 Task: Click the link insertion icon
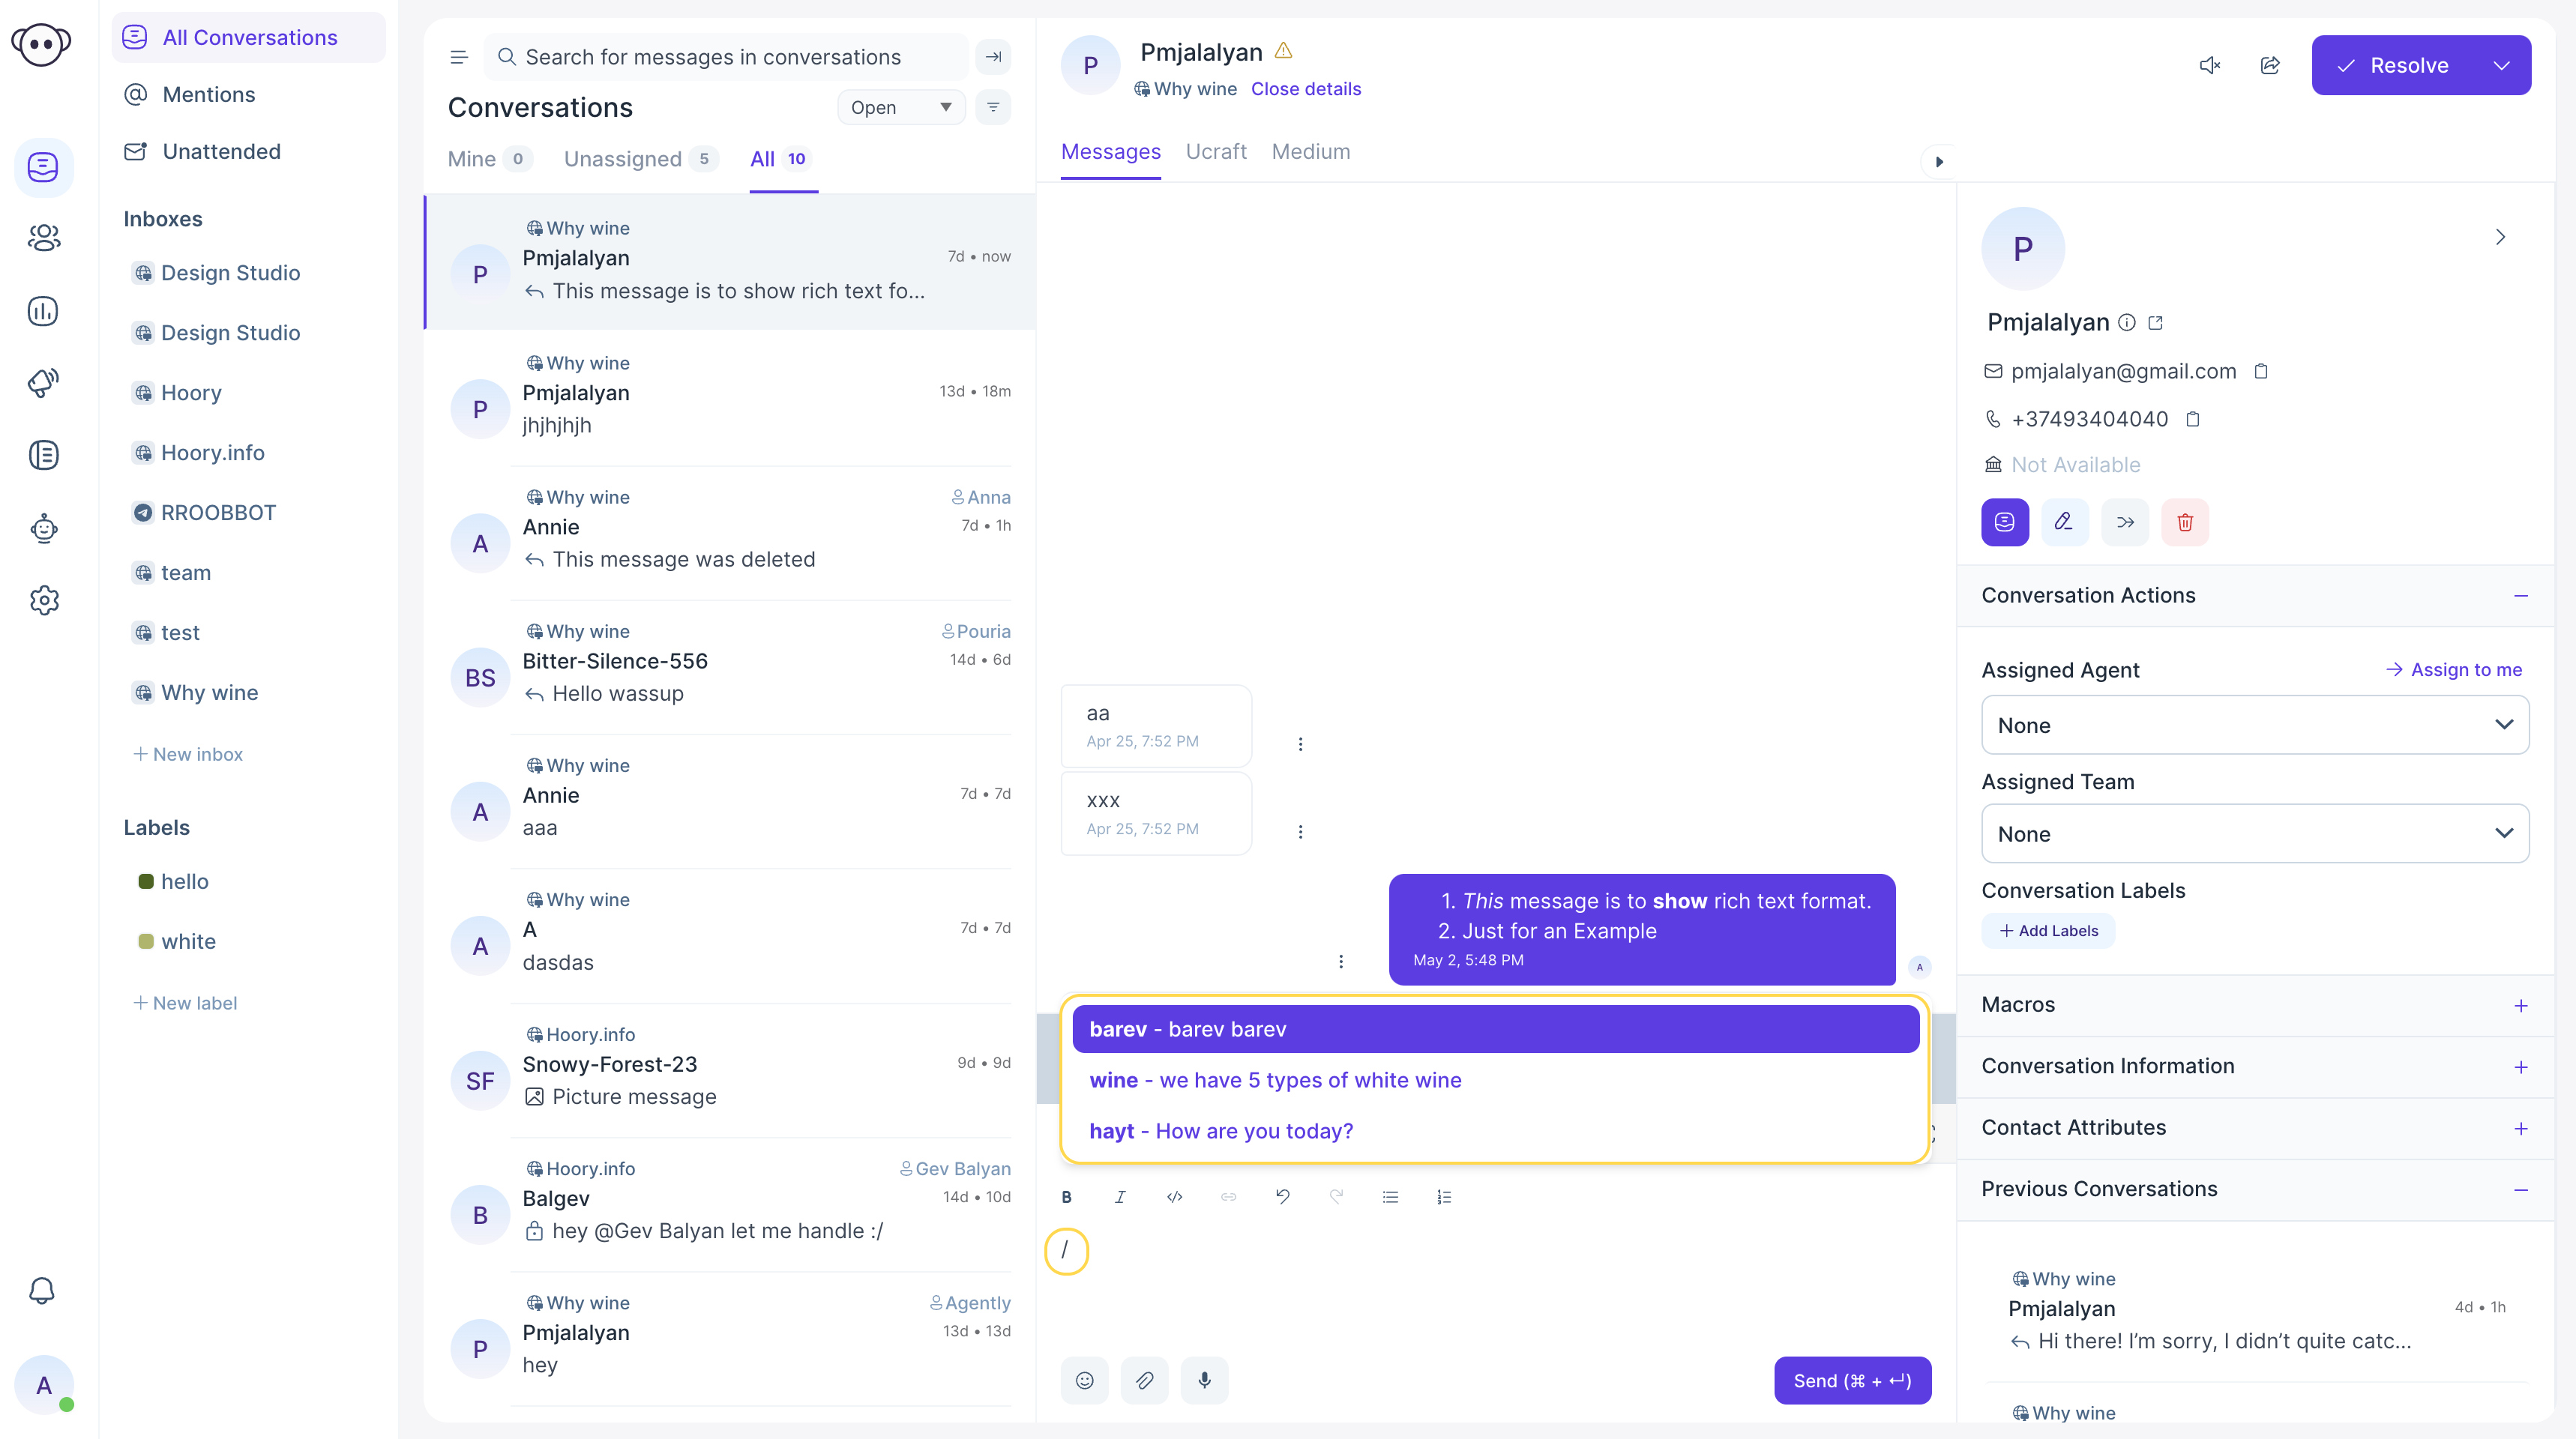pos(1228,1197)
